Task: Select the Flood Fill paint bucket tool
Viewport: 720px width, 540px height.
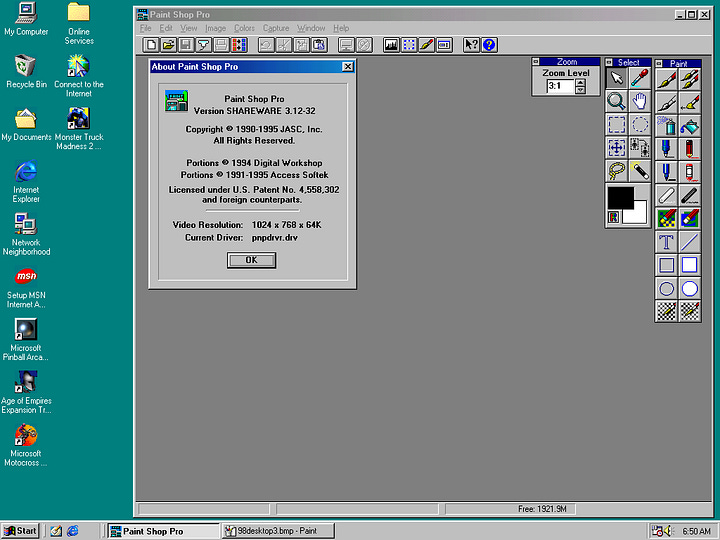Action: pos(690,126)
